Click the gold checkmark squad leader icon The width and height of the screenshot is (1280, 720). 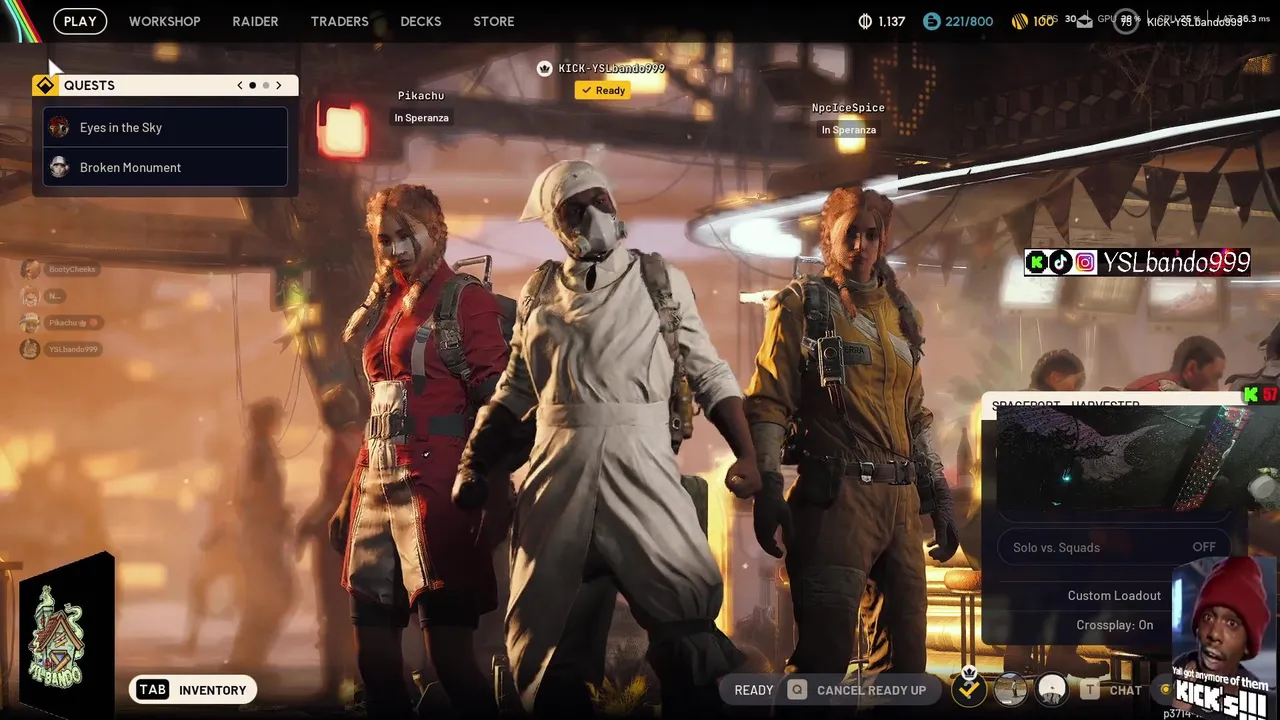click(x=968, y=688)
